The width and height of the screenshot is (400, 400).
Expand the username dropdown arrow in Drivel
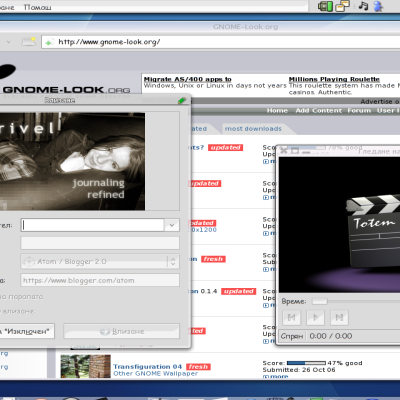172,225
